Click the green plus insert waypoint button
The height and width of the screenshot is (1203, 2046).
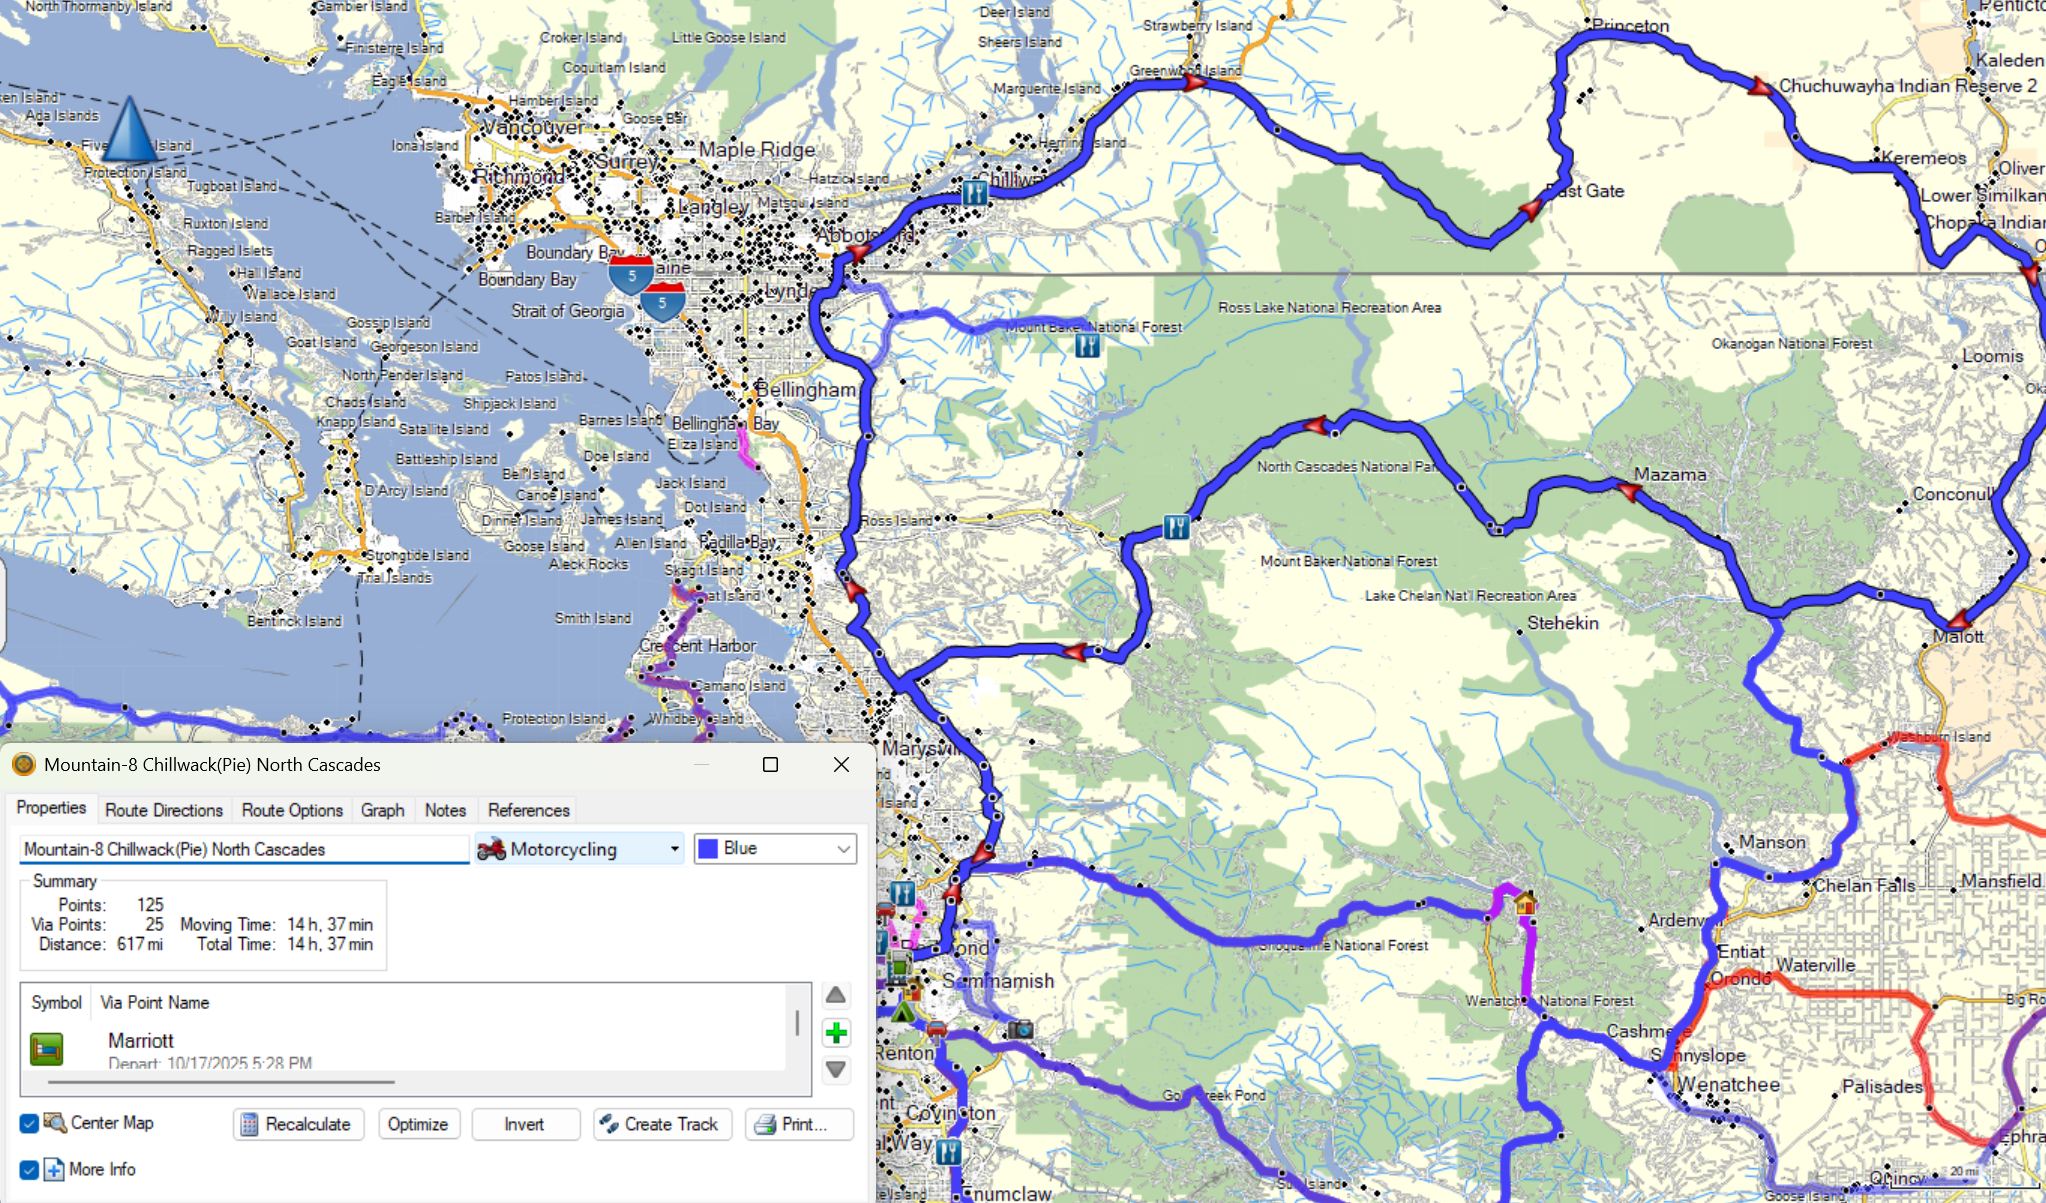(x=836, y=1033)
